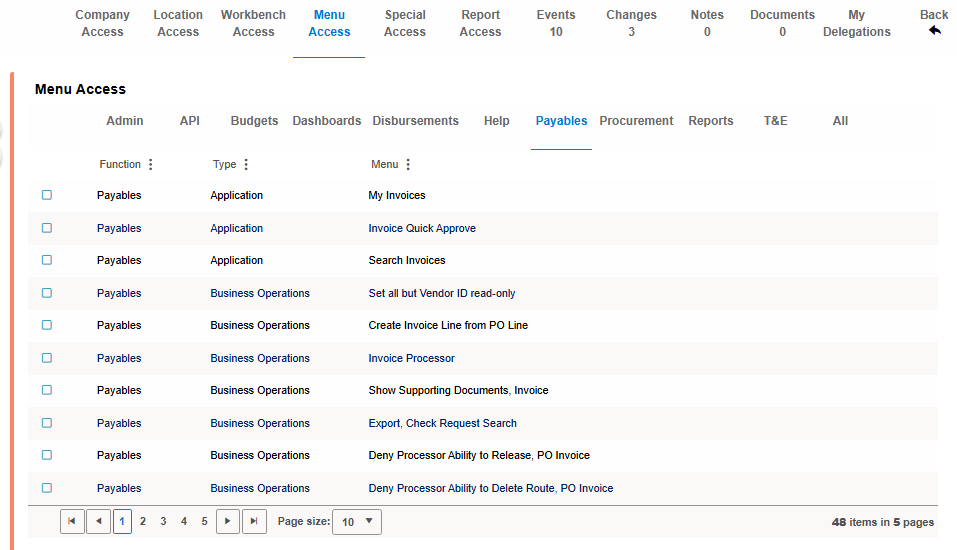Go to previous page arrow
This screenshot has height=550, width=957.
[98, 521]
